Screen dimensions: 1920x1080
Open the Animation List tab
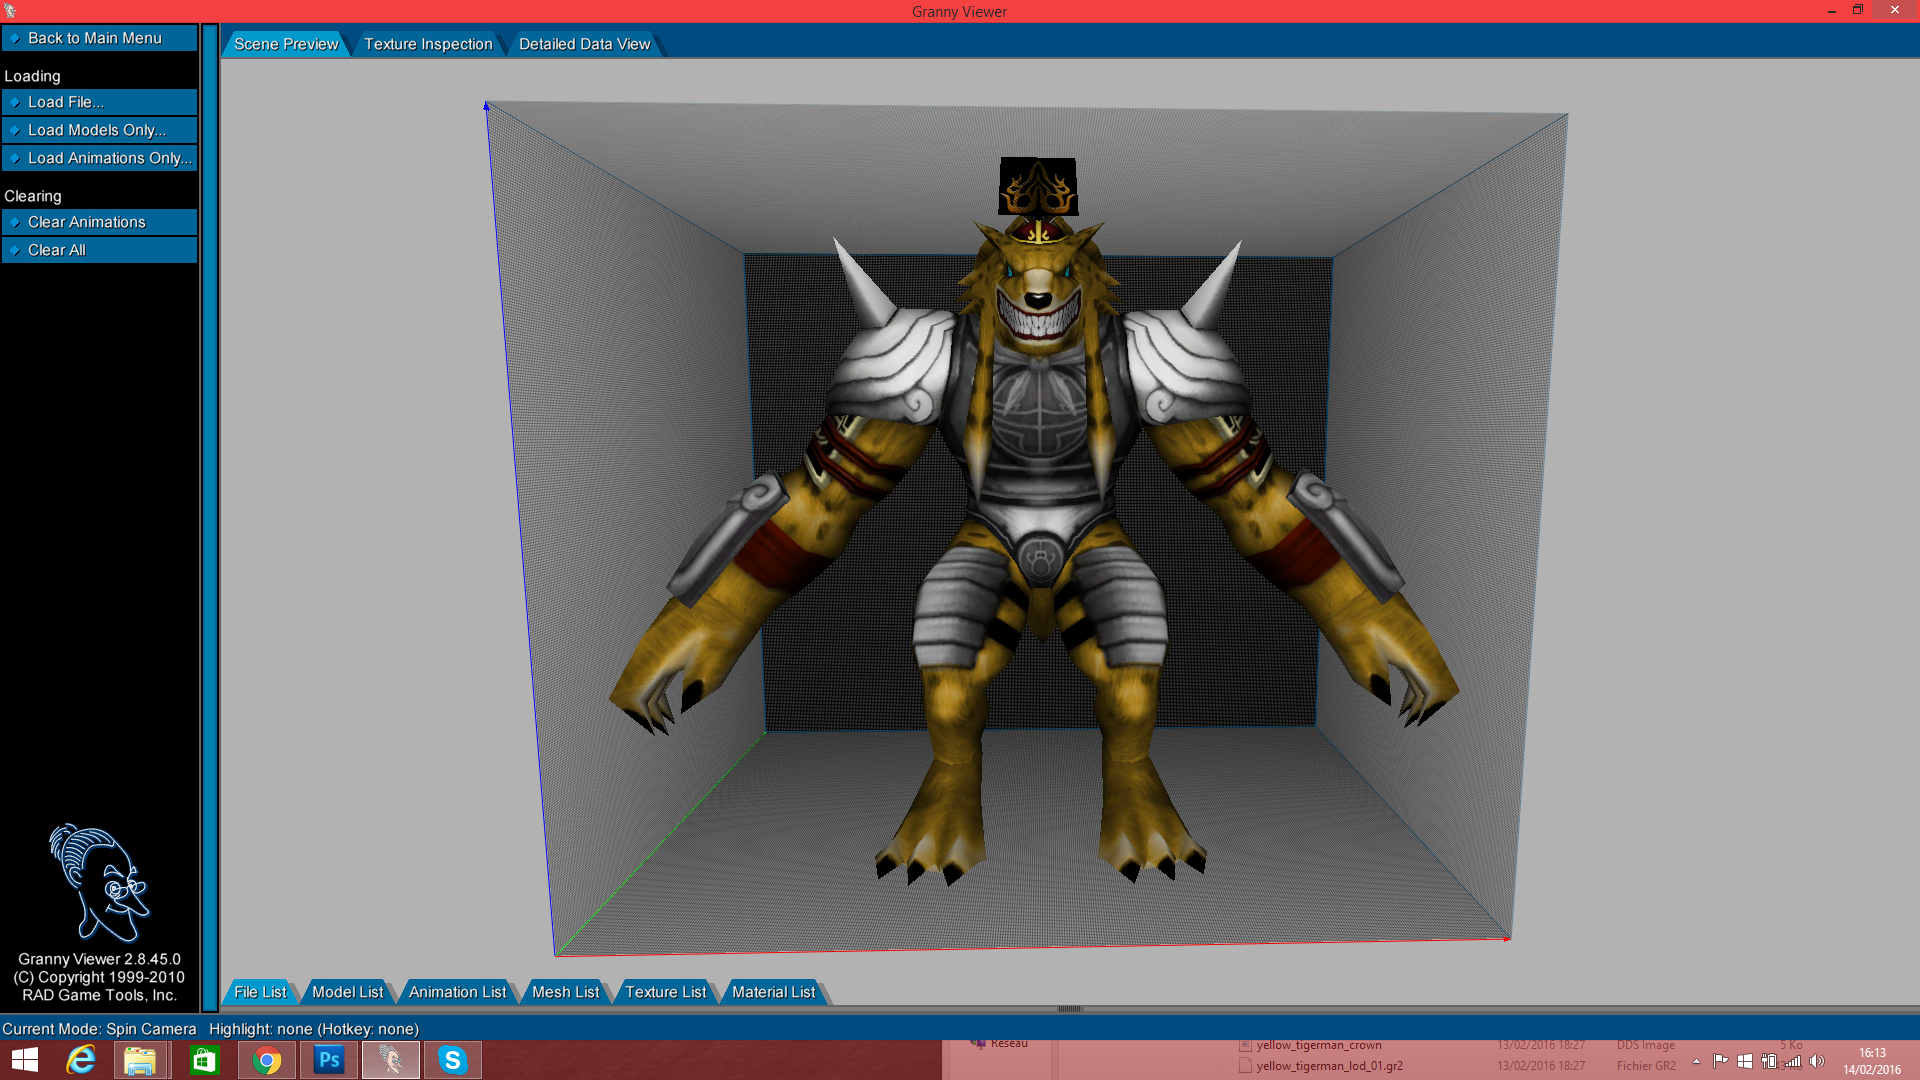tap(457, 992)
